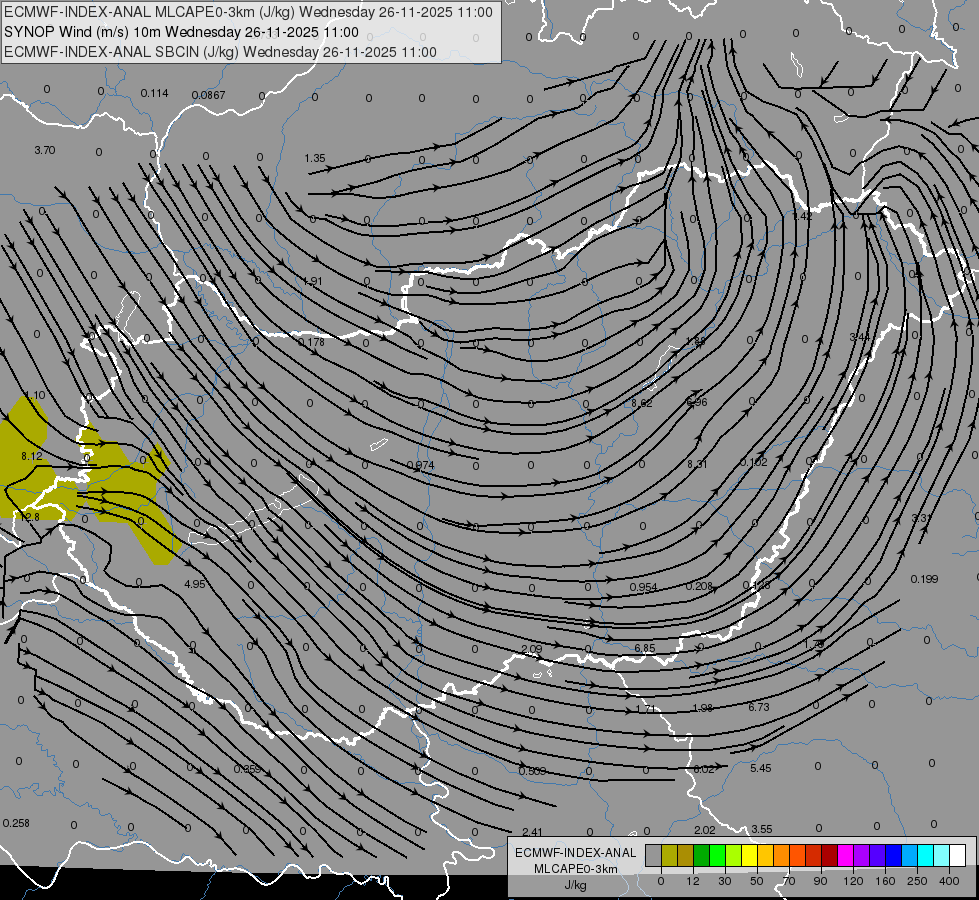Click the map value 1.35
The image size is (979, 900).
pos(315,159)
